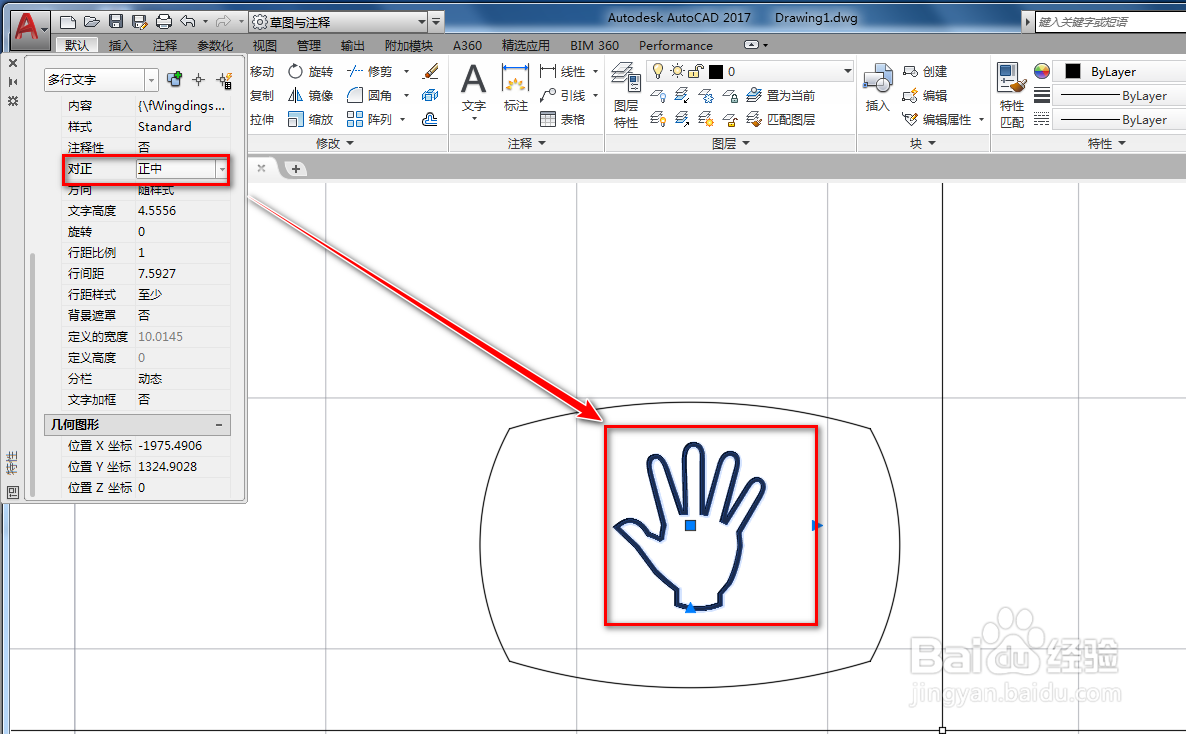The image size is (1186, 734).
Task: Open the Performance ribbon tab
Action: [675, 45]
